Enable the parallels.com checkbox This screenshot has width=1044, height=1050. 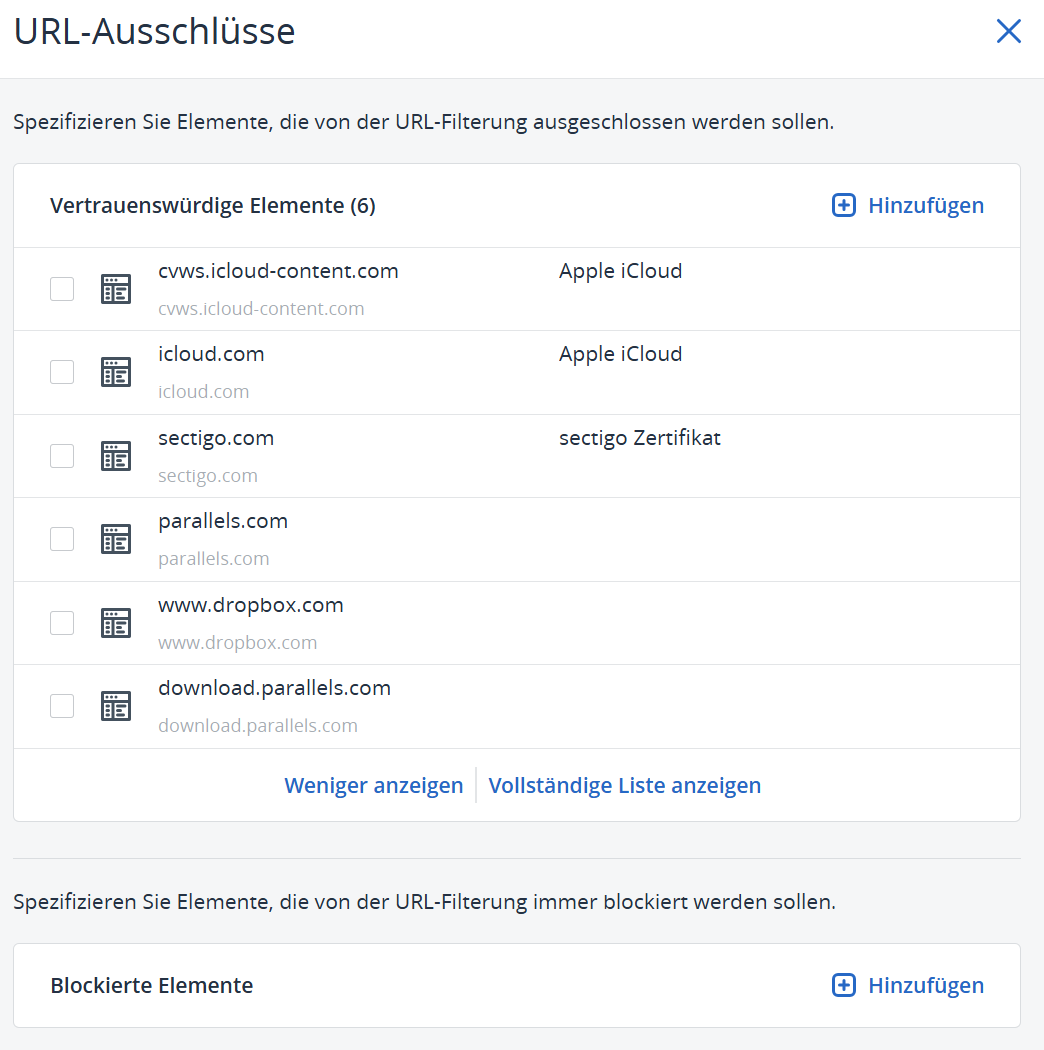[x=62, y=539]
